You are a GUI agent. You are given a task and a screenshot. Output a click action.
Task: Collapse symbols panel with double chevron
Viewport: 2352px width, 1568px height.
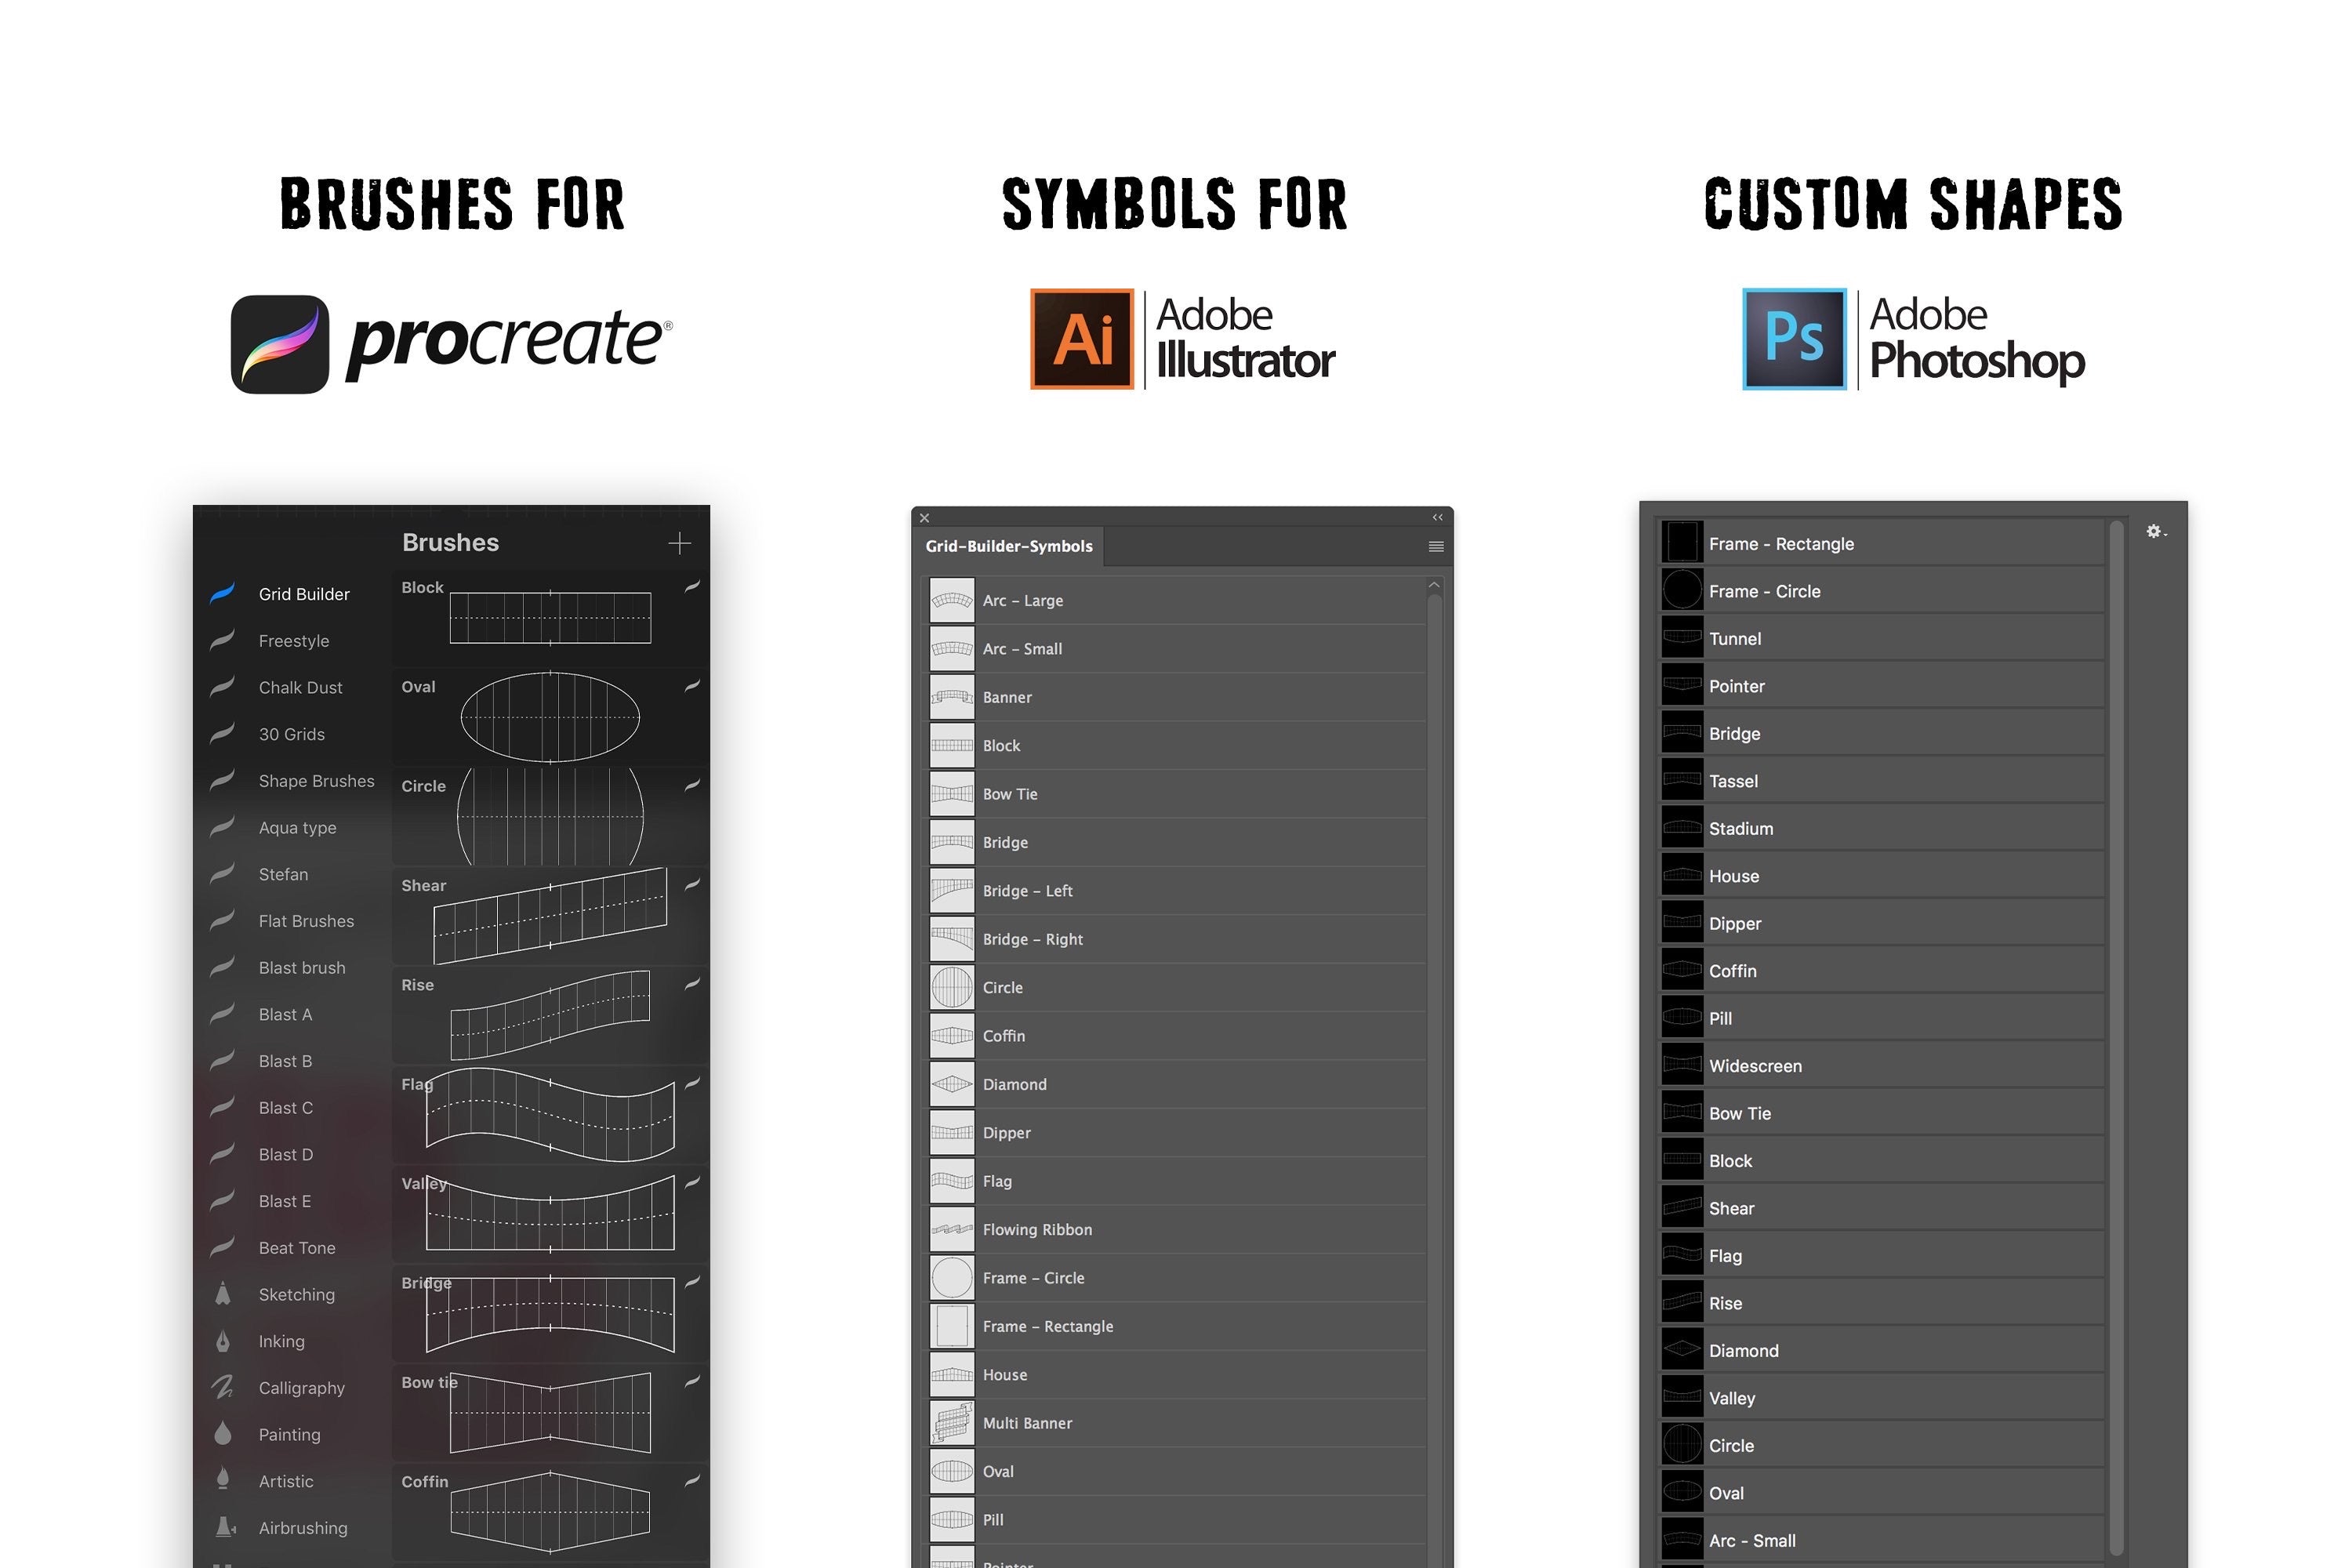[1438, 518]
